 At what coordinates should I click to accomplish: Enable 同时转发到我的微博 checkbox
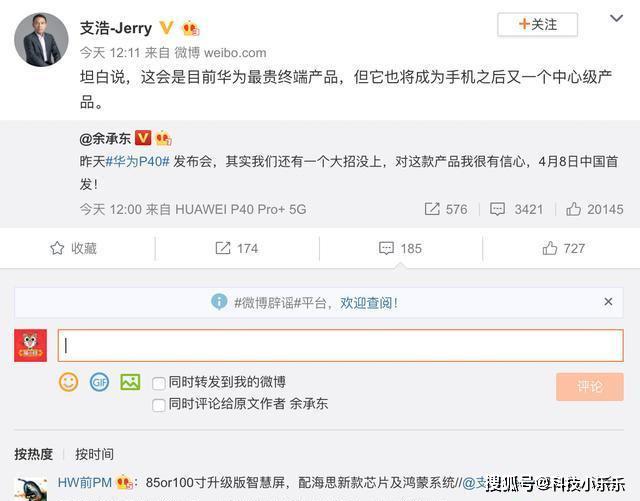(159, 382)
